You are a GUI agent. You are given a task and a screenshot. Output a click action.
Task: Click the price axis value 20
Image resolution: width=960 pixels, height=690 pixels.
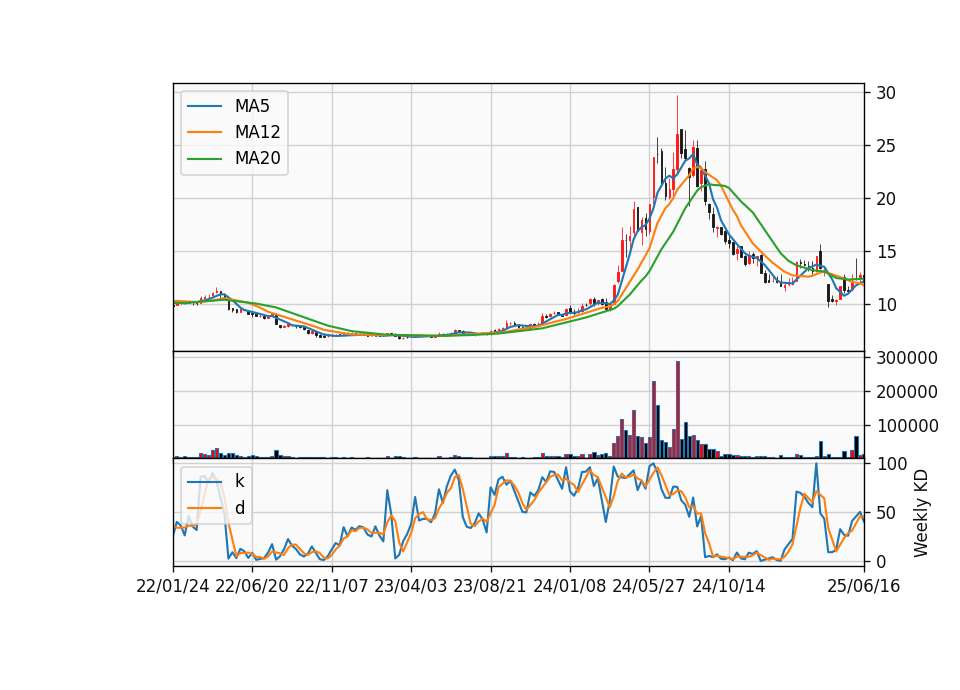click(886, 199)
